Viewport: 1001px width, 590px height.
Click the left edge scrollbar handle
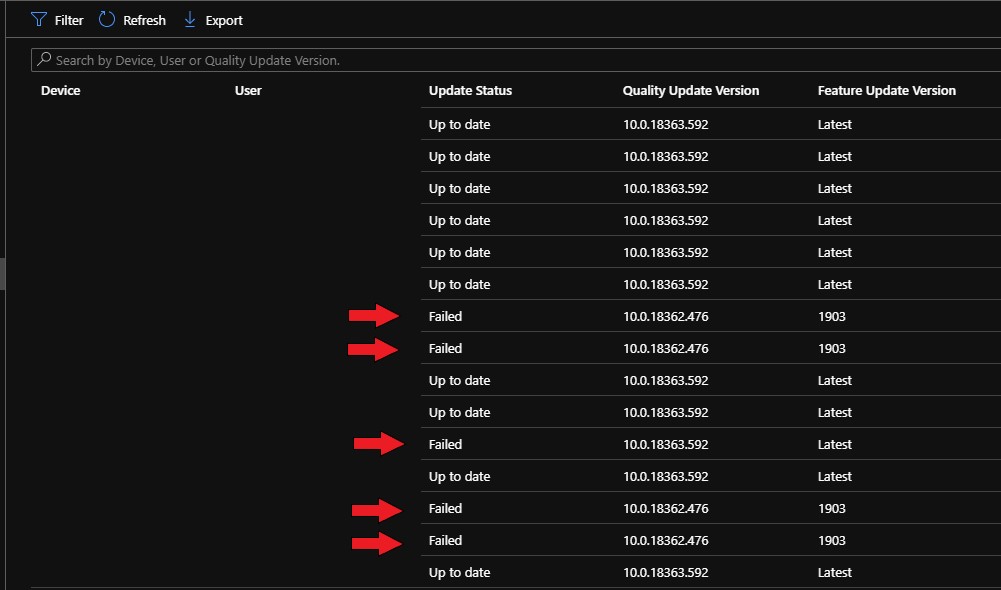click(3, 273)
